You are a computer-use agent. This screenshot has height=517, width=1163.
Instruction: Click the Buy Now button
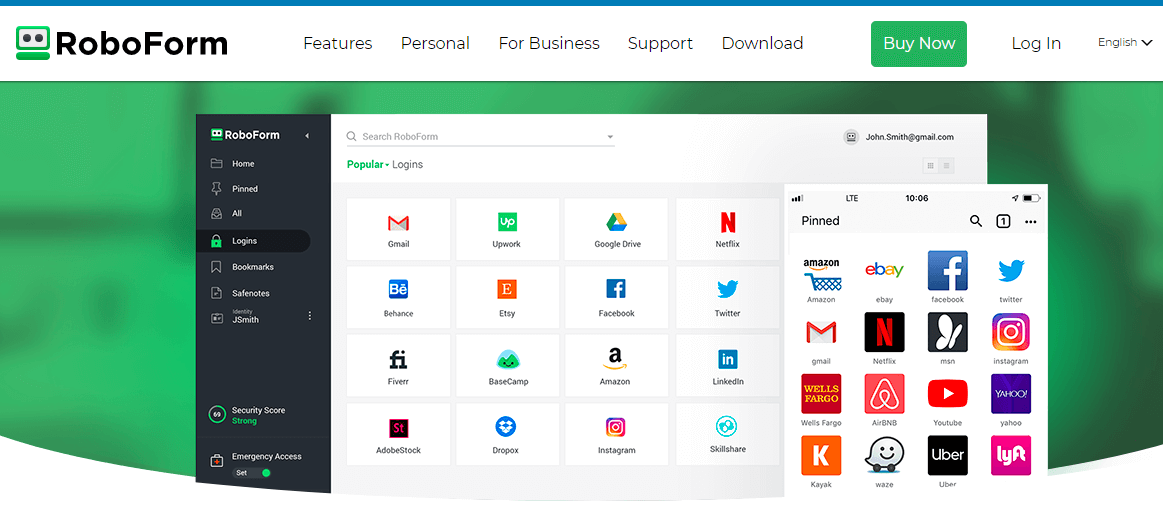[x=919, y=44]
